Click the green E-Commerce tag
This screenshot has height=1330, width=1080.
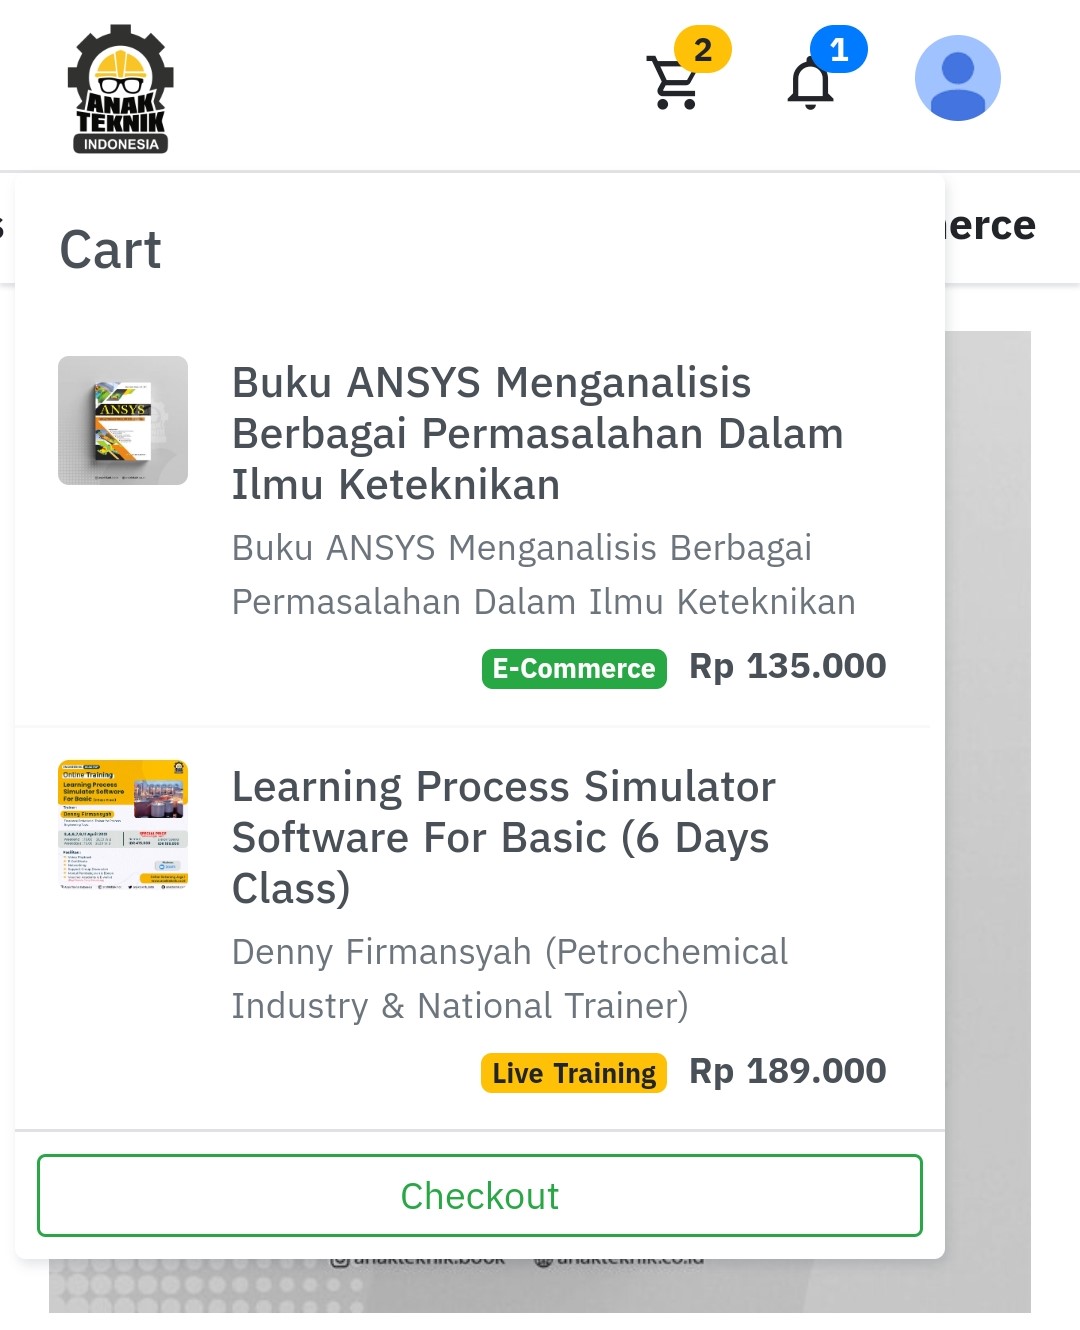(574, 668)
